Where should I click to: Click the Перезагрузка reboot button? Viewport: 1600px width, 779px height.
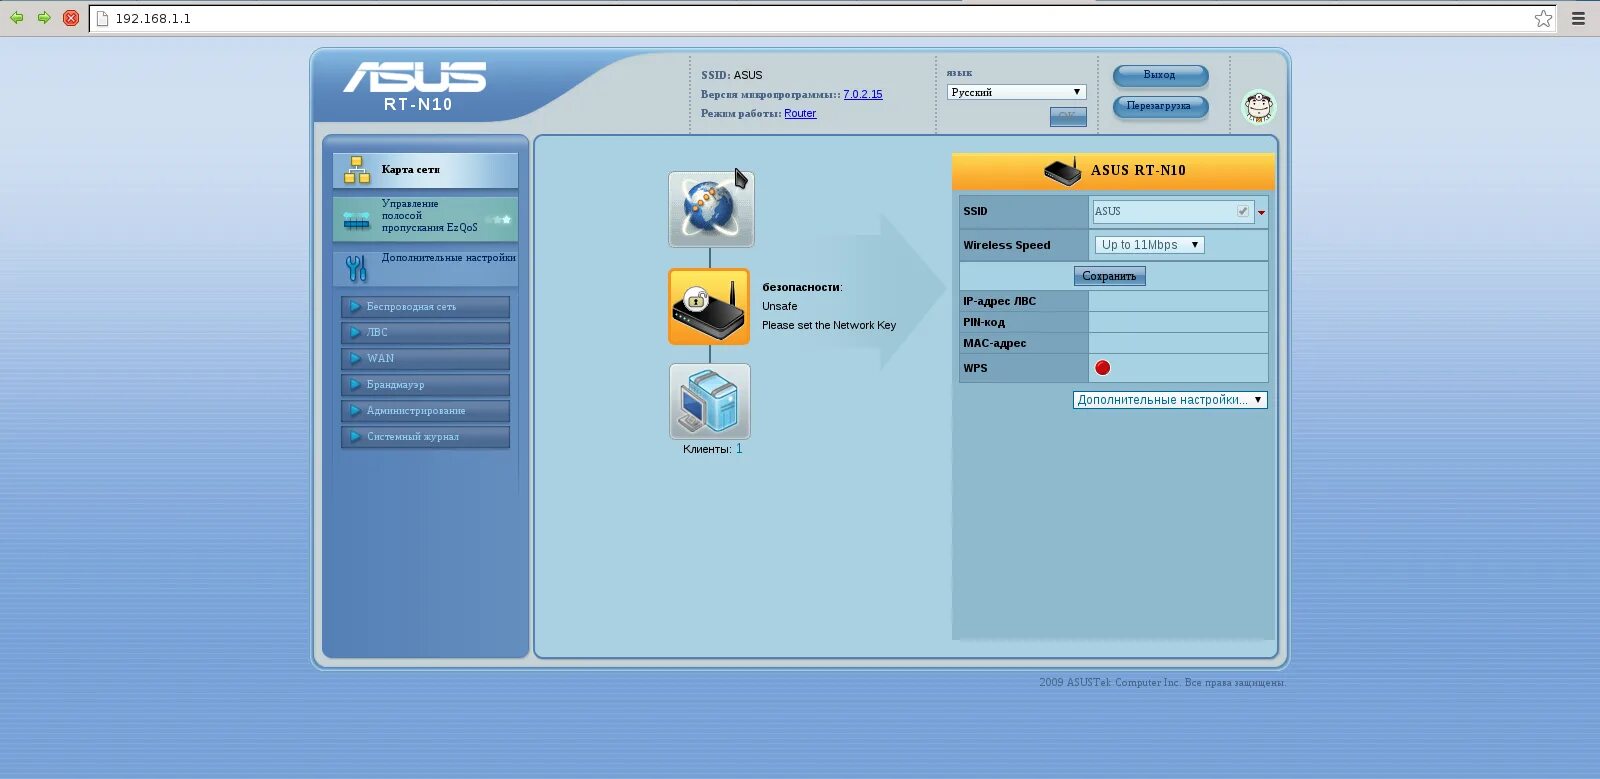pyautogui.click(x=1160, y=106)
